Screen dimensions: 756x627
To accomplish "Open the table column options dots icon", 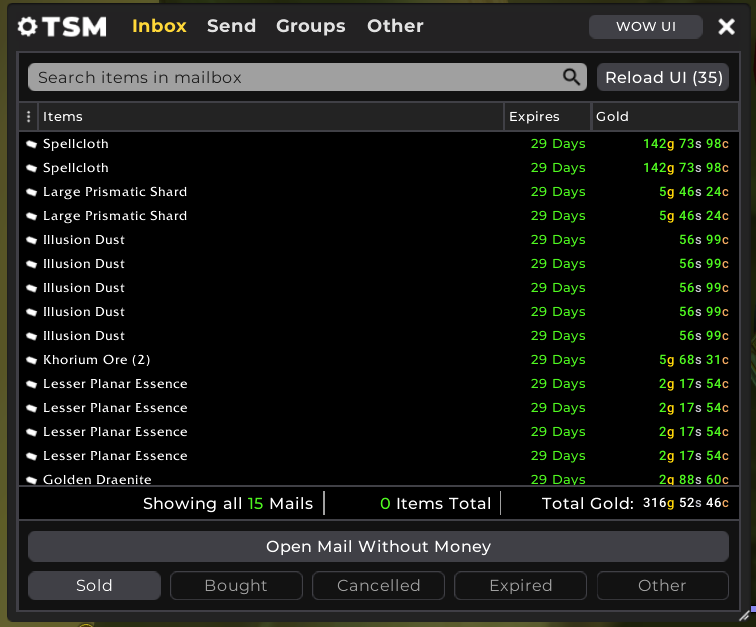I will (x=28, y=116).
